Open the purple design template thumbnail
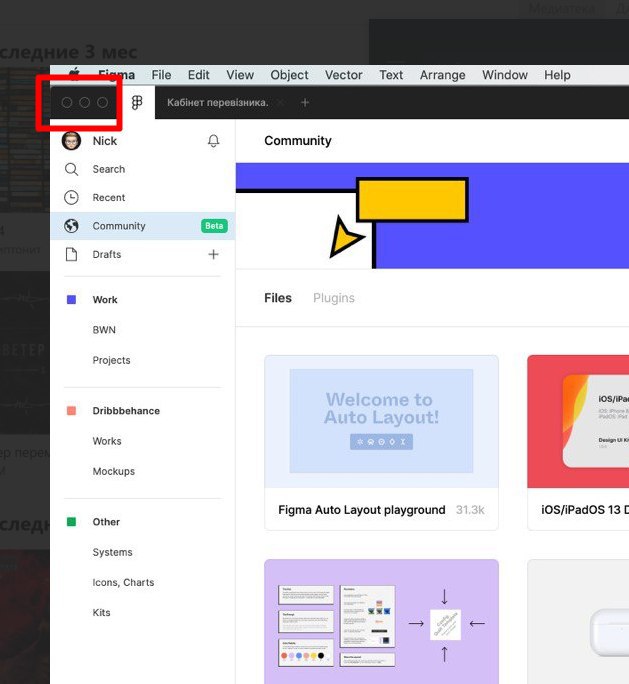 381,622
